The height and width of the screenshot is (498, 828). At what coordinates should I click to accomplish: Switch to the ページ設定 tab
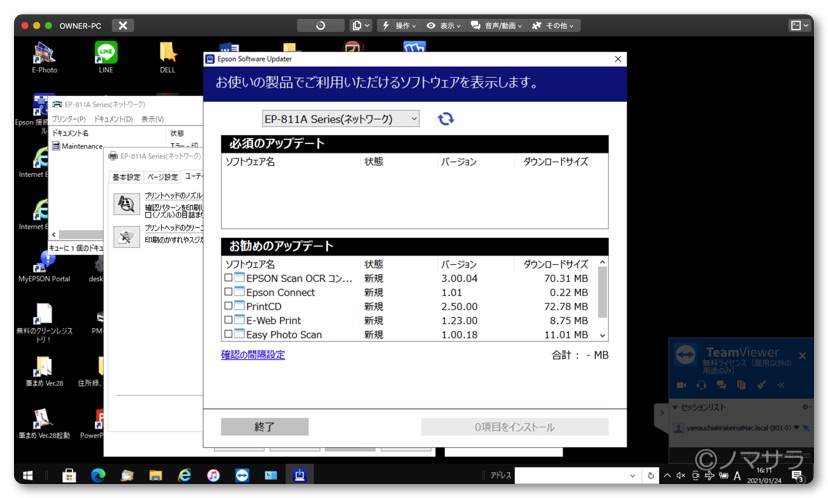pyautogui.click(x=163, y=177)
